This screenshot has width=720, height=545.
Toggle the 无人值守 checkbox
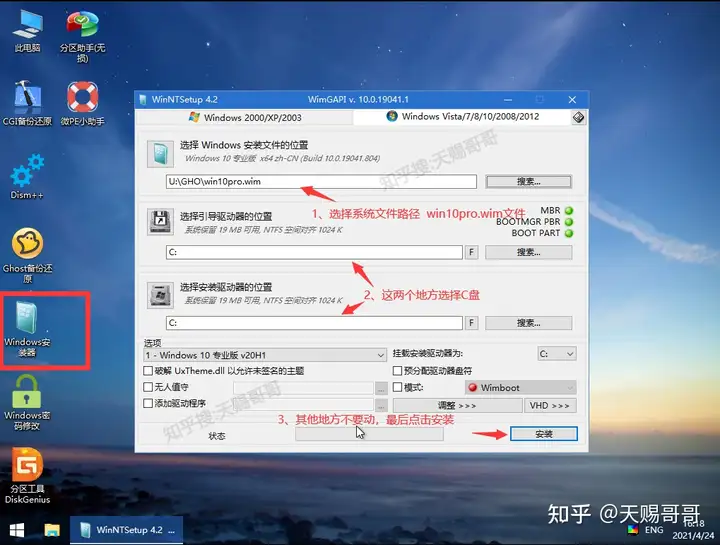pyautogui.click(x=148, y=387)
